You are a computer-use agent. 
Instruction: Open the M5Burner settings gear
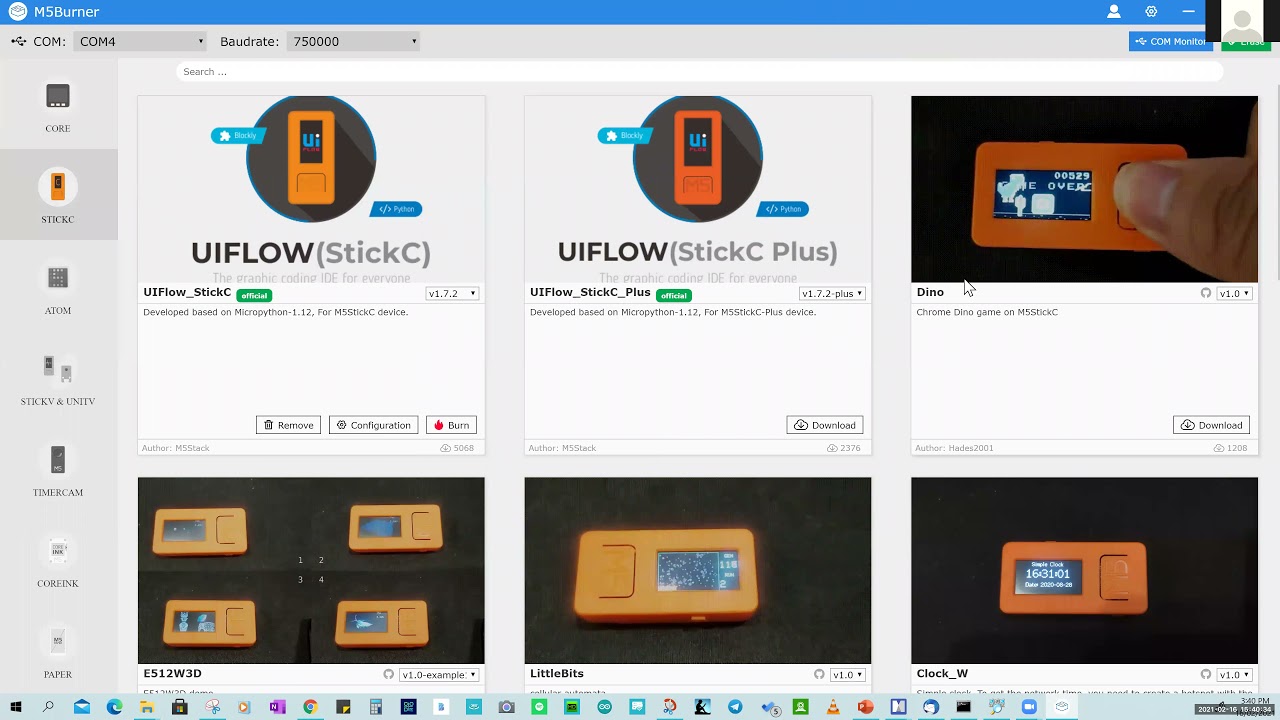pyautogui.click(x=1151, y=12)
